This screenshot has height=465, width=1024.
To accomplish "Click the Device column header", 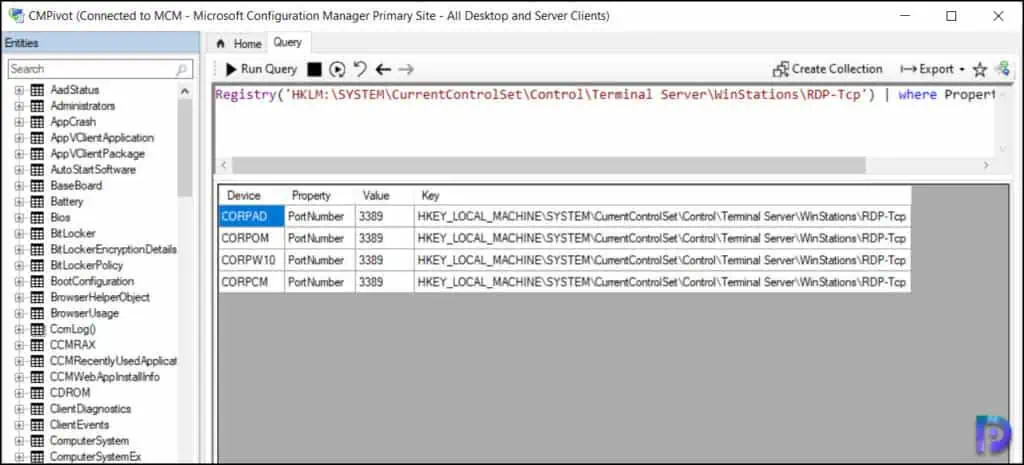I will (251, 195).
